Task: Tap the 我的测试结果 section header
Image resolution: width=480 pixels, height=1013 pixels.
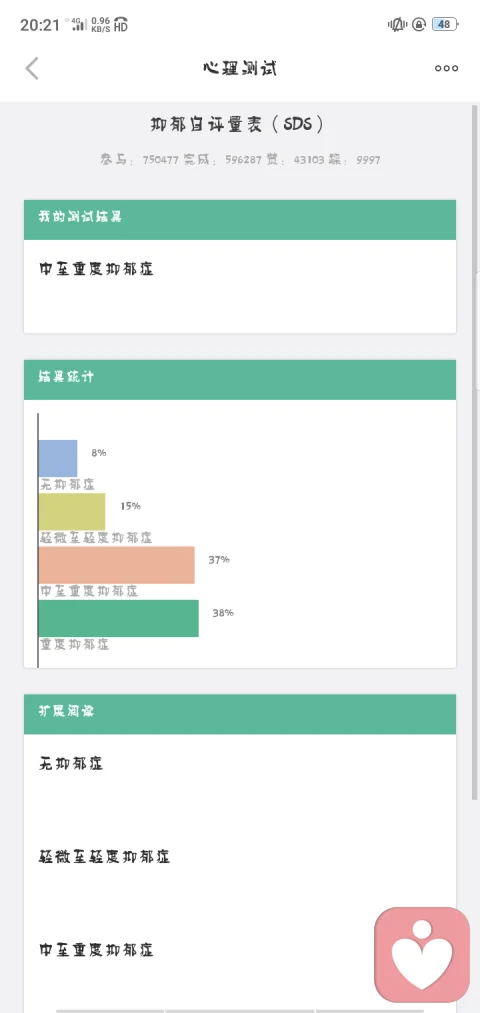Action: (x=240, y=220)
